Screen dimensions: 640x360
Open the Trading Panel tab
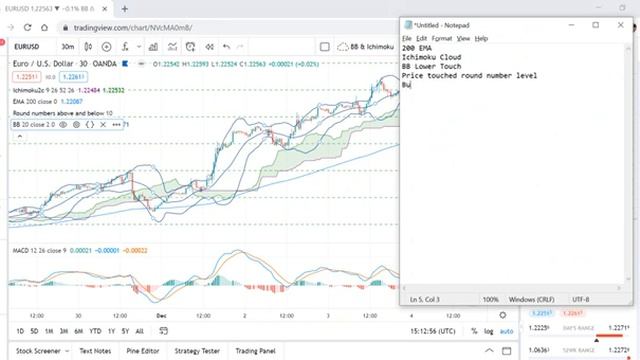tap(256, 351)
